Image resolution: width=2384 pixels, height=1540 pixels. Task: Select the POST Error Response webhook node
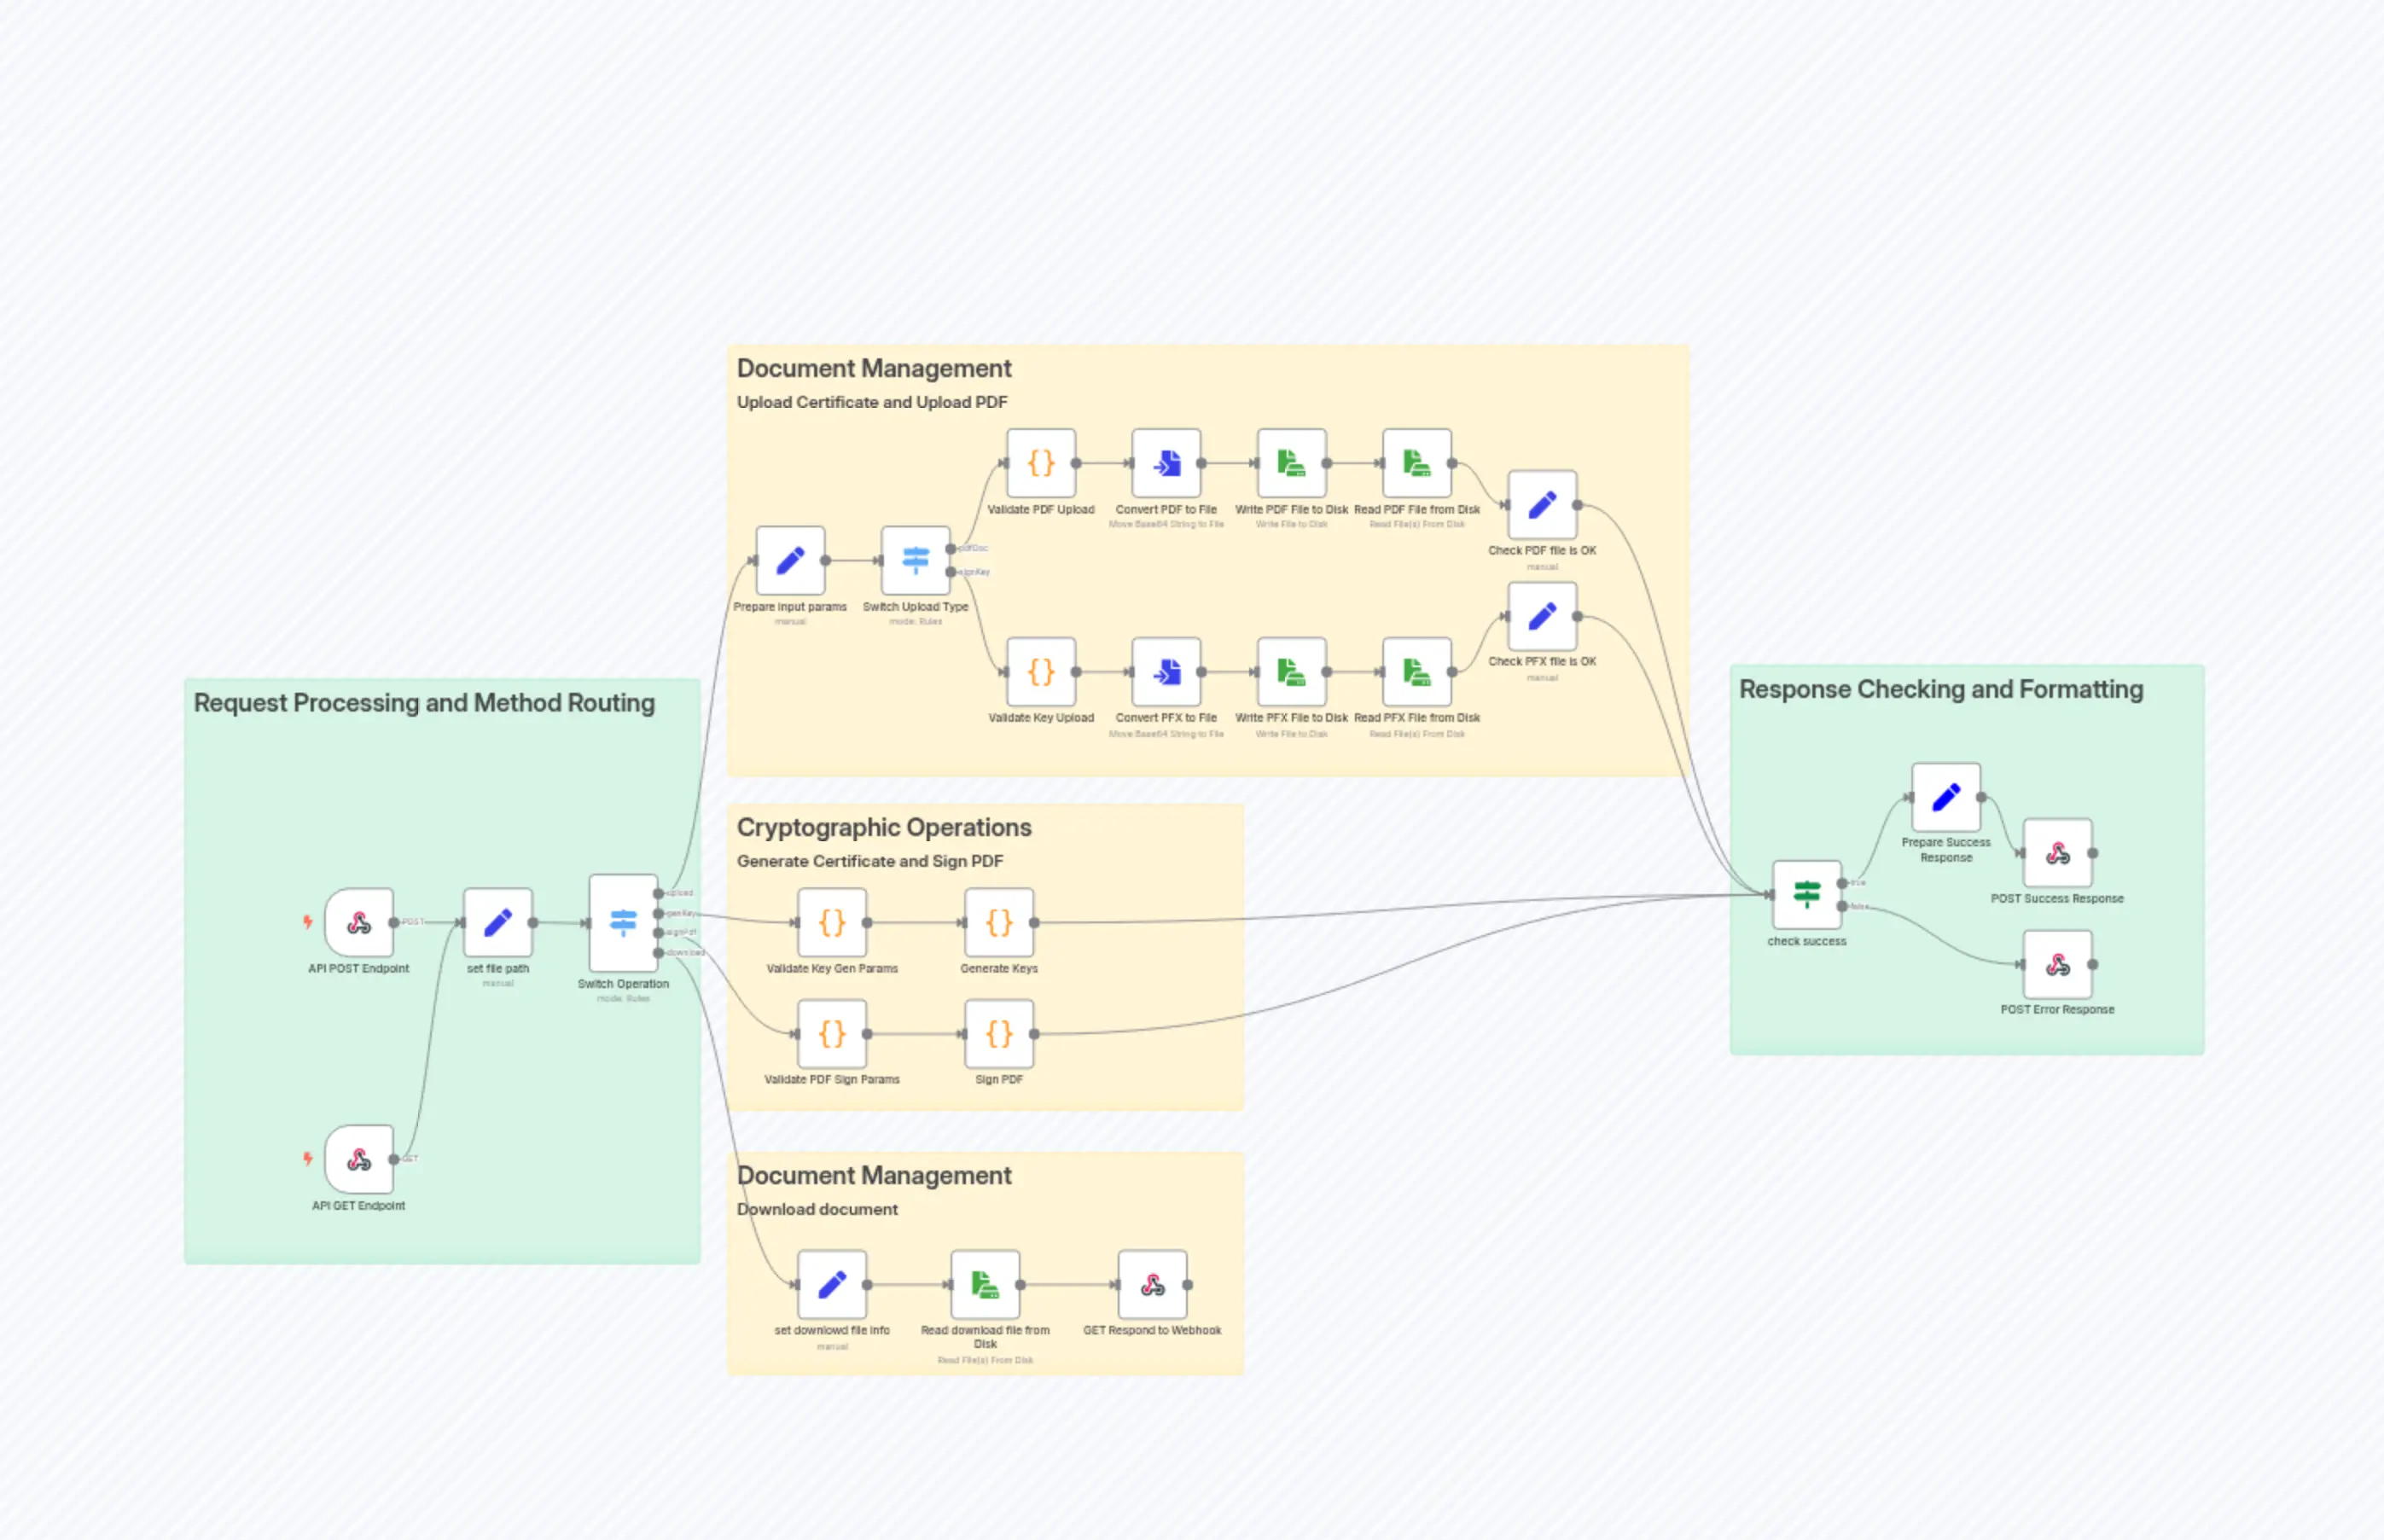coord(2057,964)
